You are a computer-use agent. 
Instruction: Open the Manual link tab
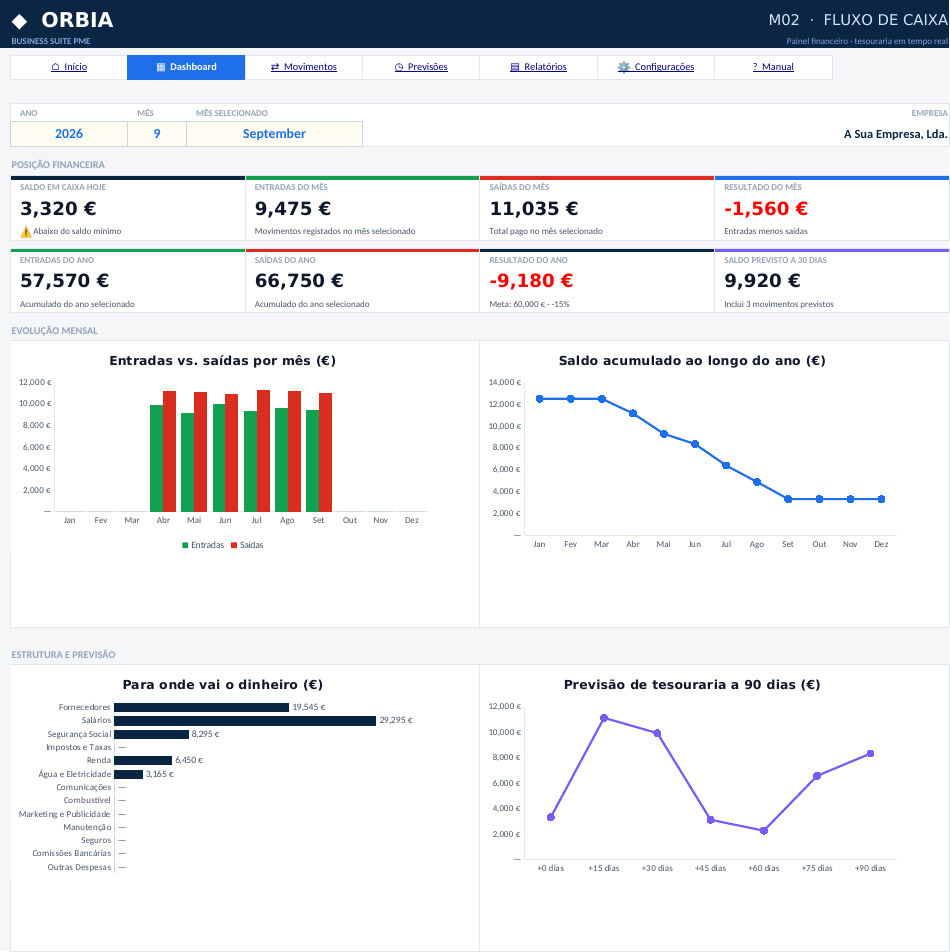pos(773,67)
